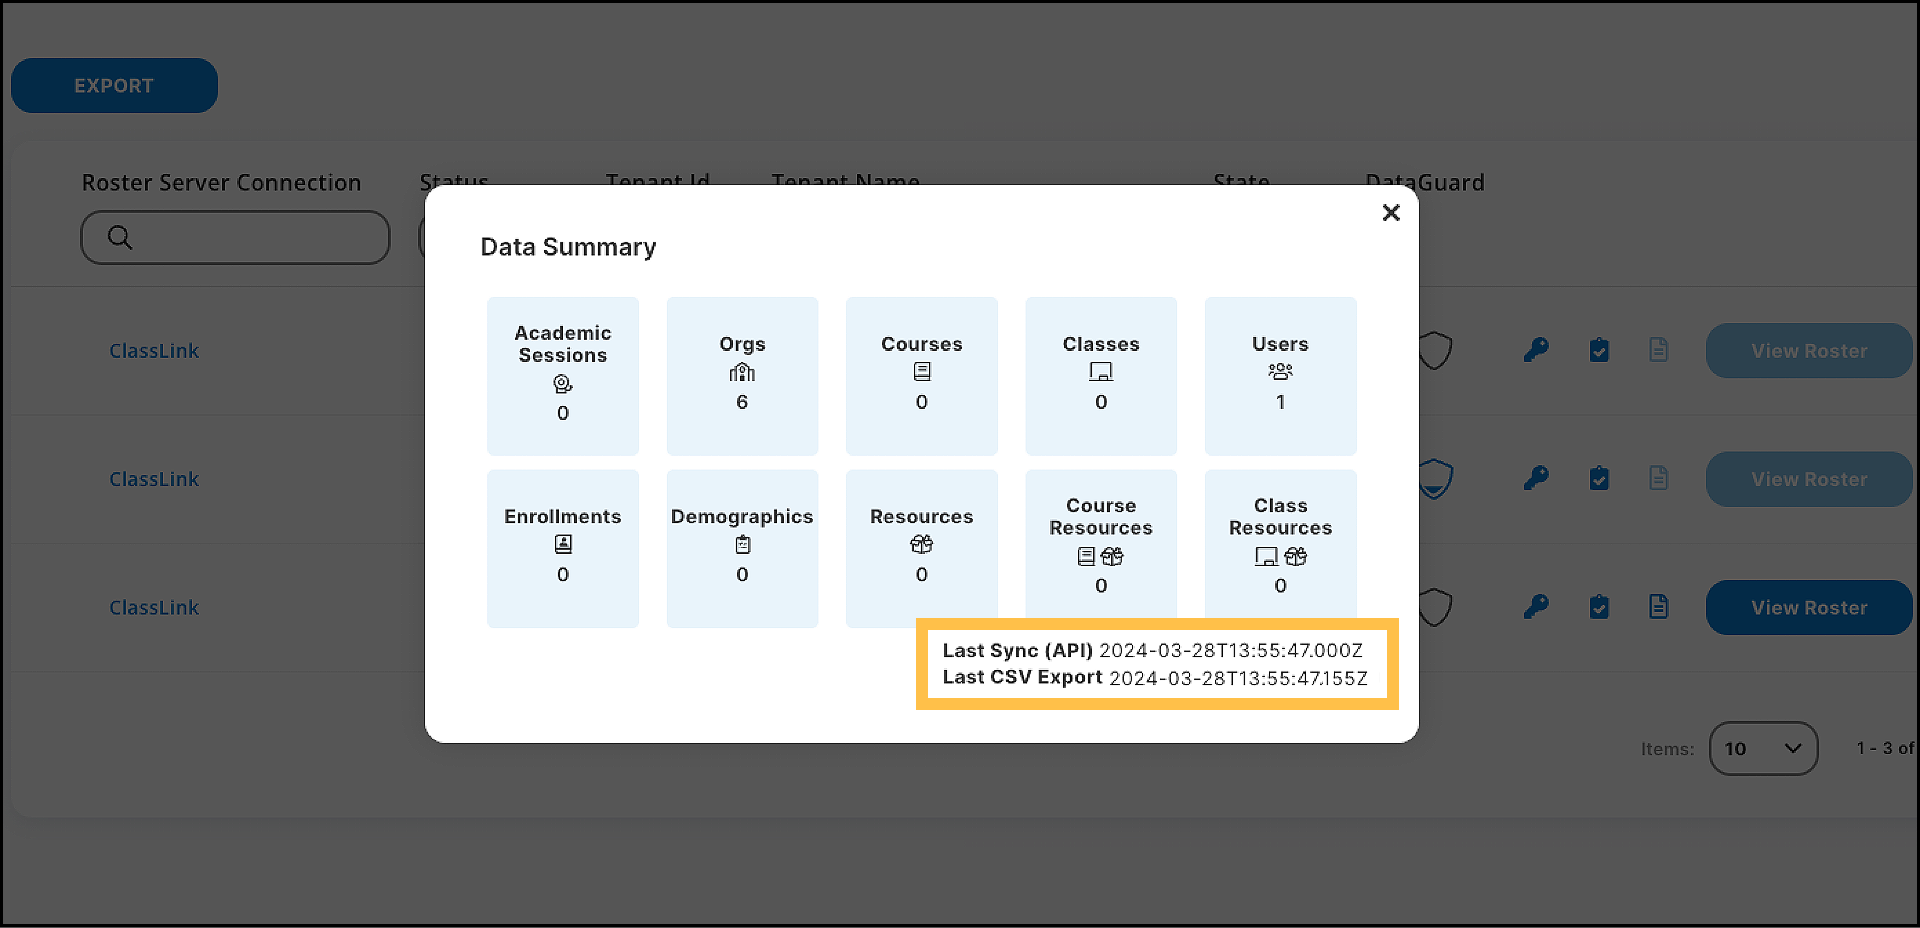Click the Class Resources card title
1920x928 pixels.
(x=1281, y=517)
